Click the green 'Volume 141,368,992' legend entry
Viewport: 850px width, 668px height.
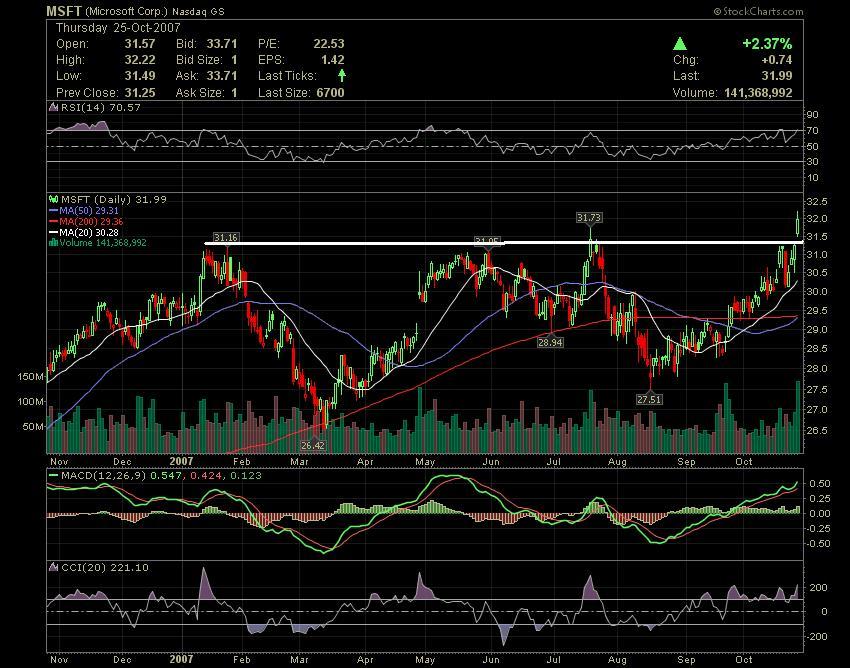point(103,243)
